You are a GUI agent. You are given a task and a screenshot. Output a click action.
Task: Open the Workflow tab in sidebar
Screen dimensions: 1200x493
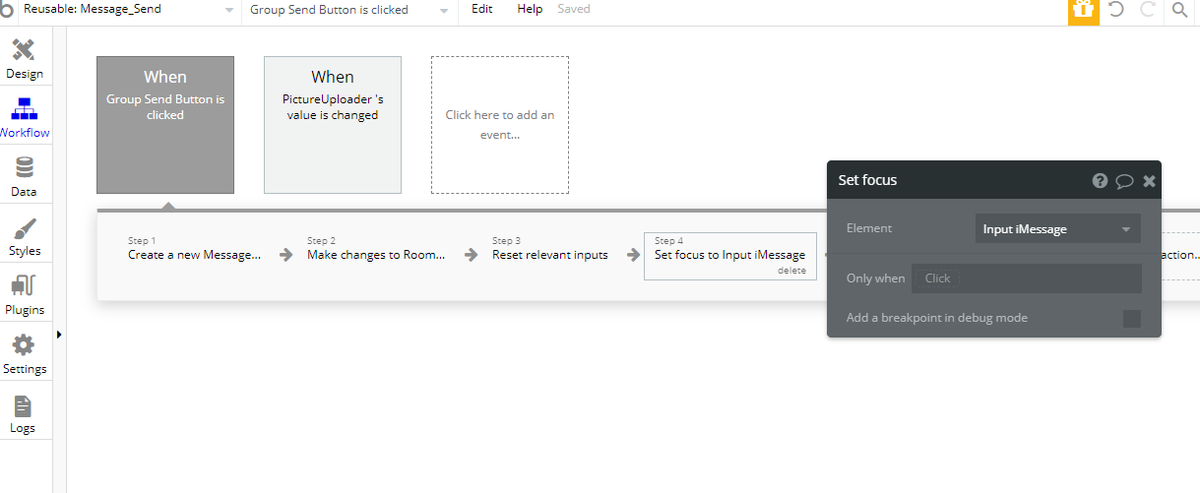[x=25, y=117]
